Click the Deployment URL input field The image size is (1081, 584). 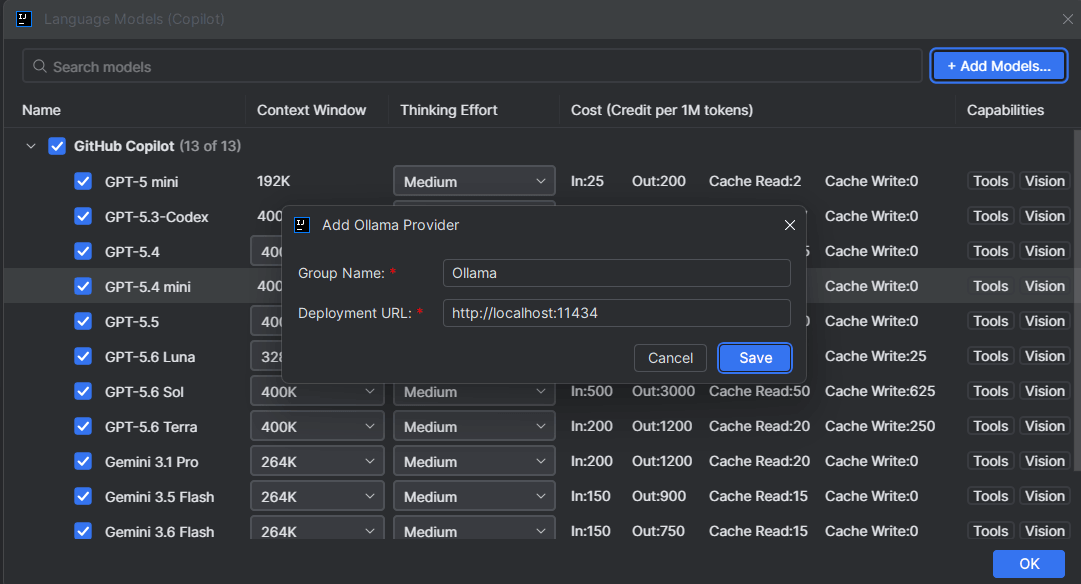(x=616, y=313)
